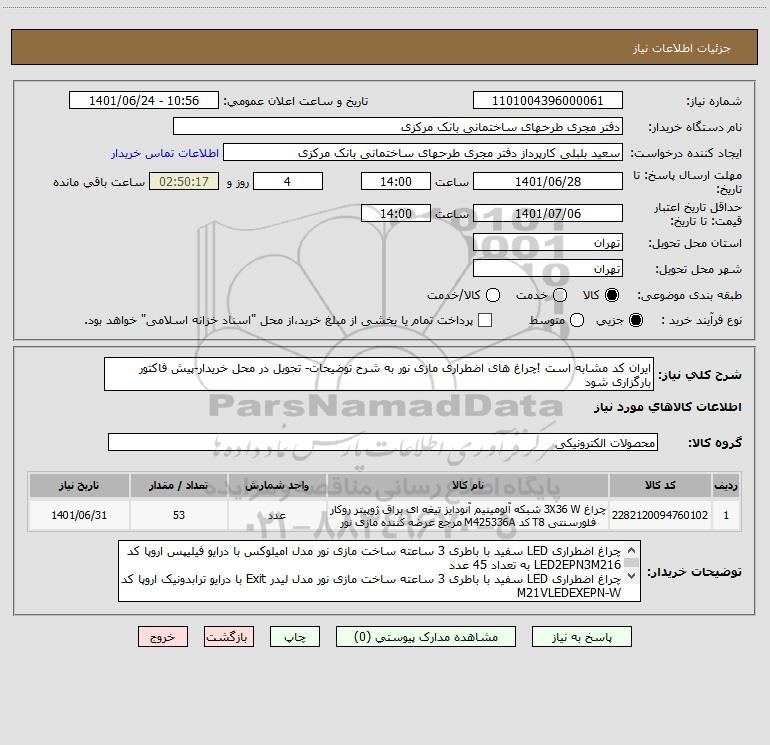Click the بازگشت back button

tap(229, 637)
